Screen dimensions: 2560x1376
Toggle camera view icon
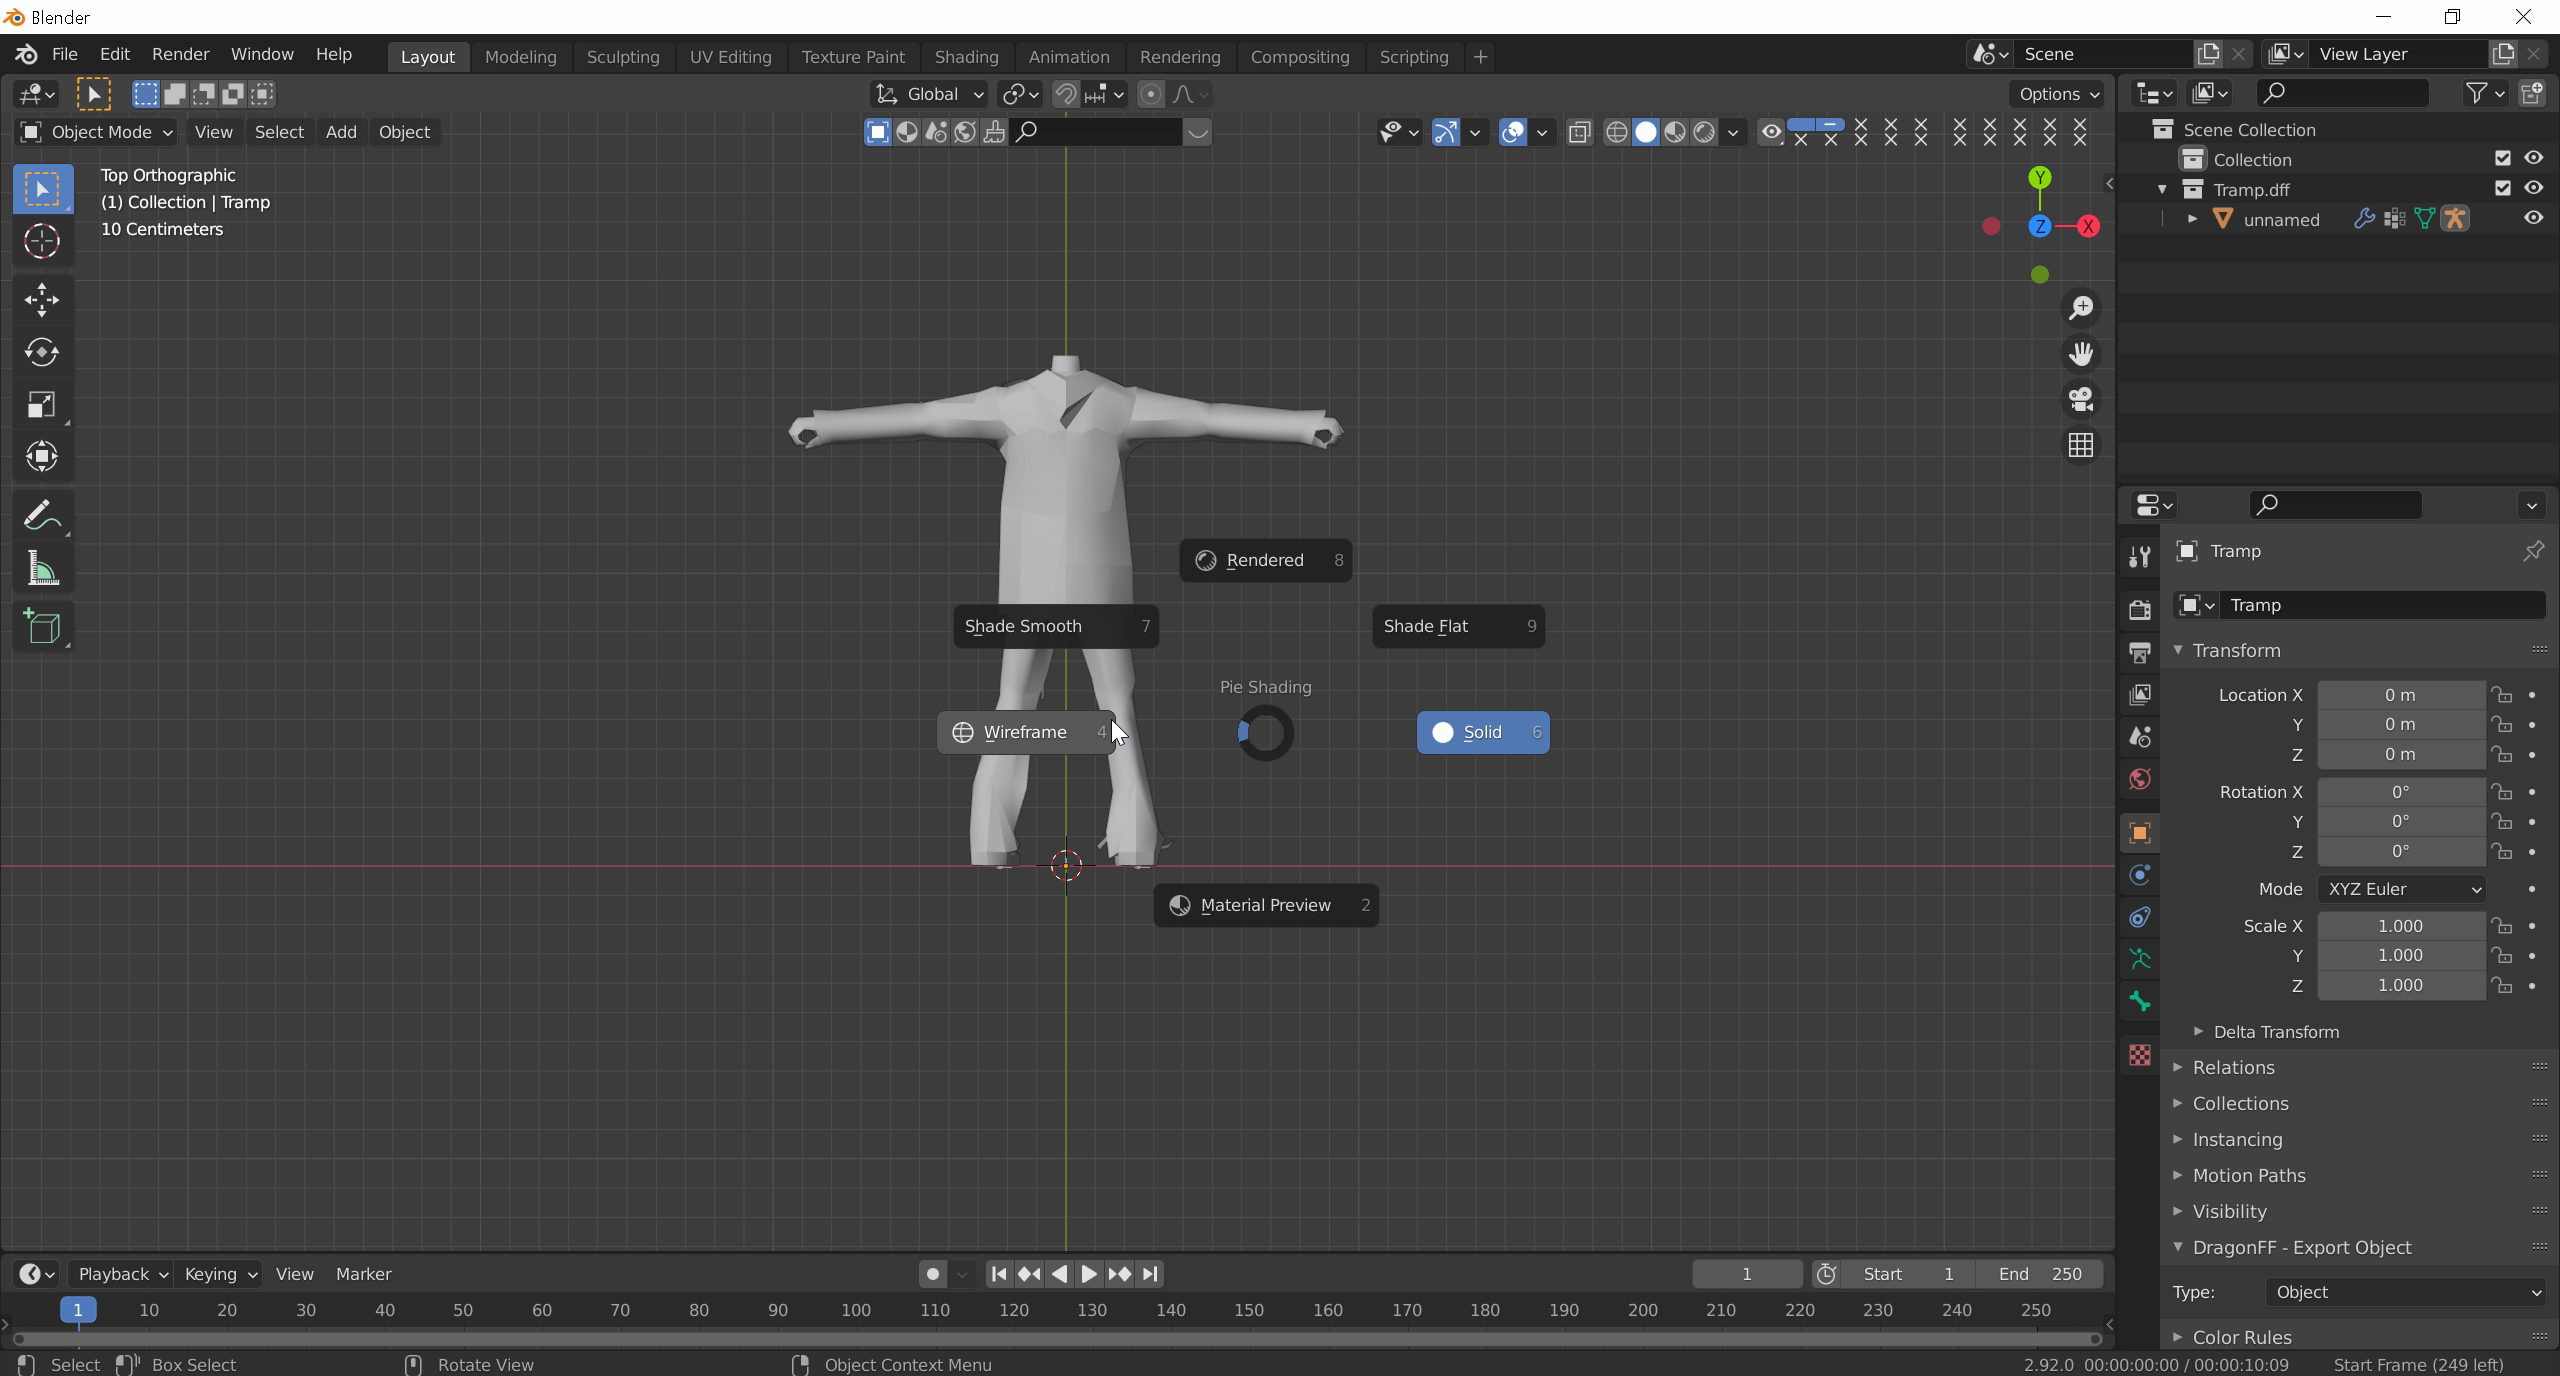(x=2081, y=400)
